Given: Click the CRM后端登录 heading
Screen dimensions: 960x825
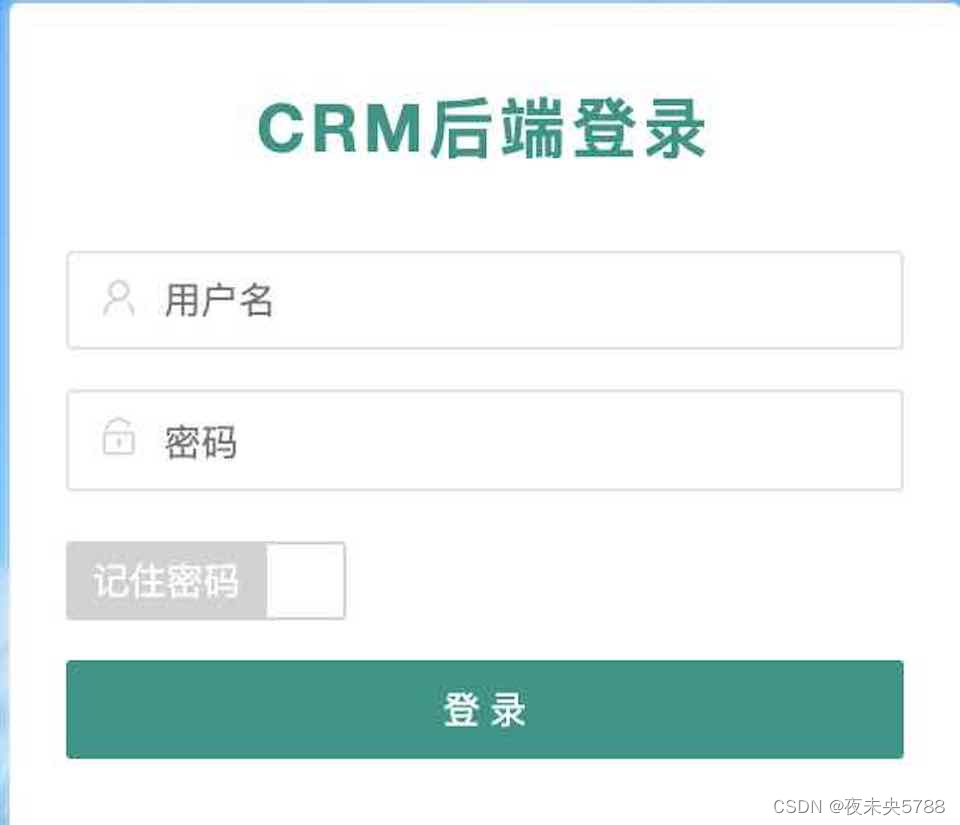Looking at the screenshot, I should [482, 129].
